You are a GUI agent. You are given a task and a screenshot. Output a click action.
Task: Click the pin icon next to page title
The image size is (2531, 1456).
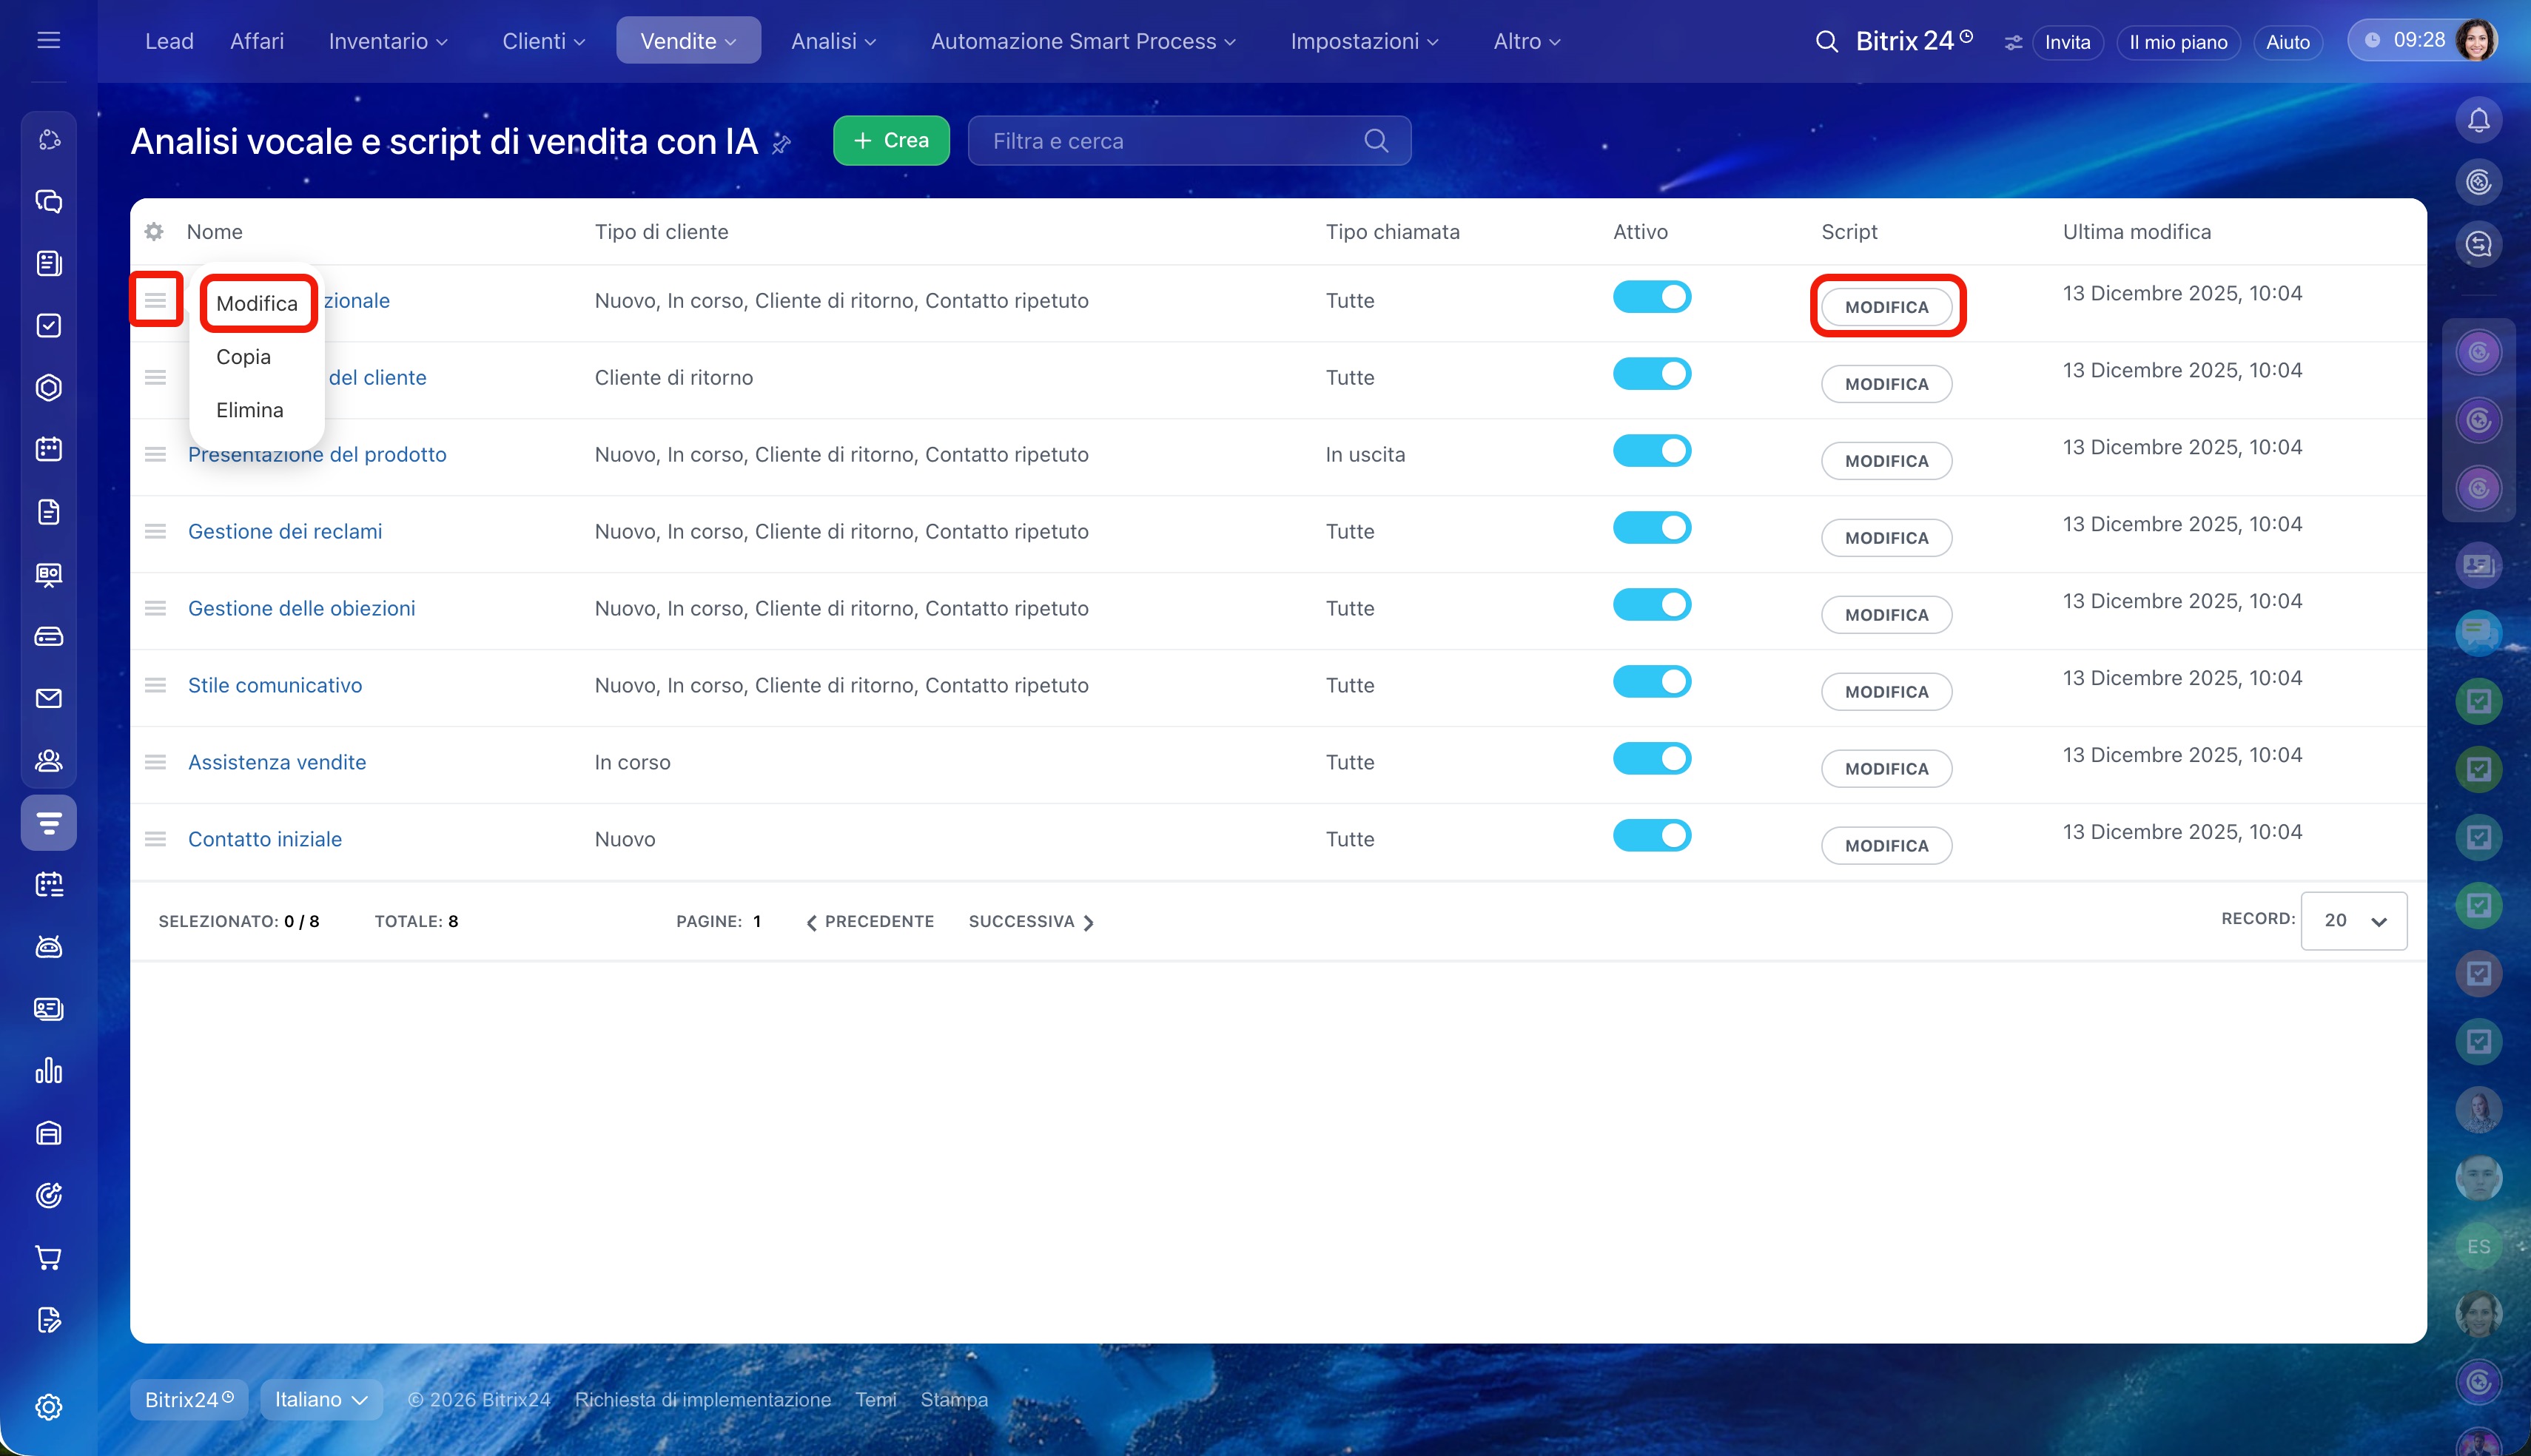click(x=782, y=144)
